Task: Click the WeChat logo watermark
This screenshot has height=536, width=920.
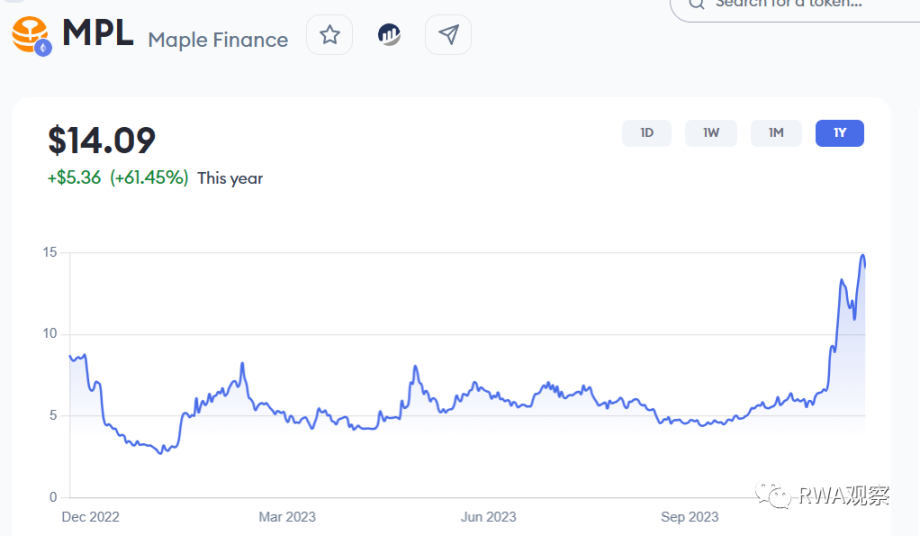Action: pyautogui.click(x=774, y=495)
